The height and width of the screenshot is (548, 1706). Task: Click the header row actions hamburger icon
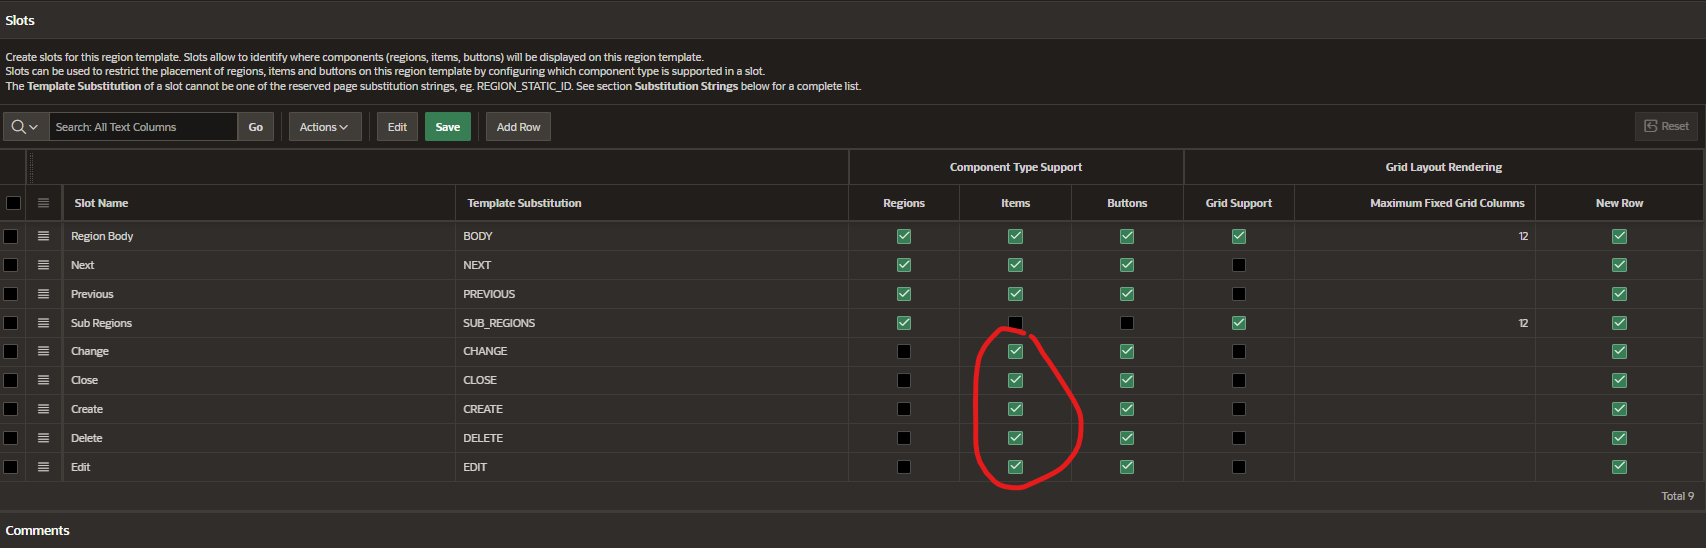pos(43,203)
